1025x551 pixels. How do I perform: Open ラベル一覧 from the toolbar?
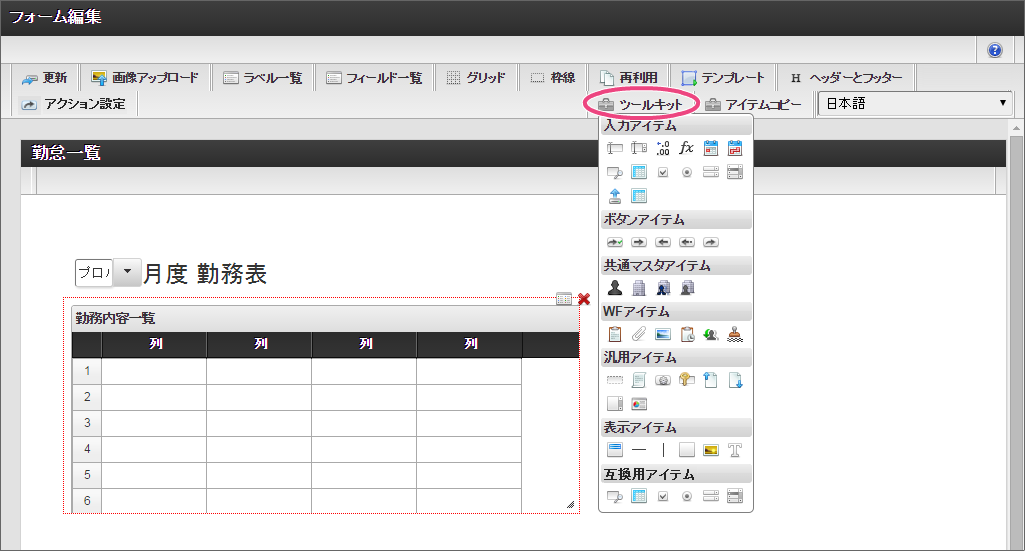pos(262,78)
